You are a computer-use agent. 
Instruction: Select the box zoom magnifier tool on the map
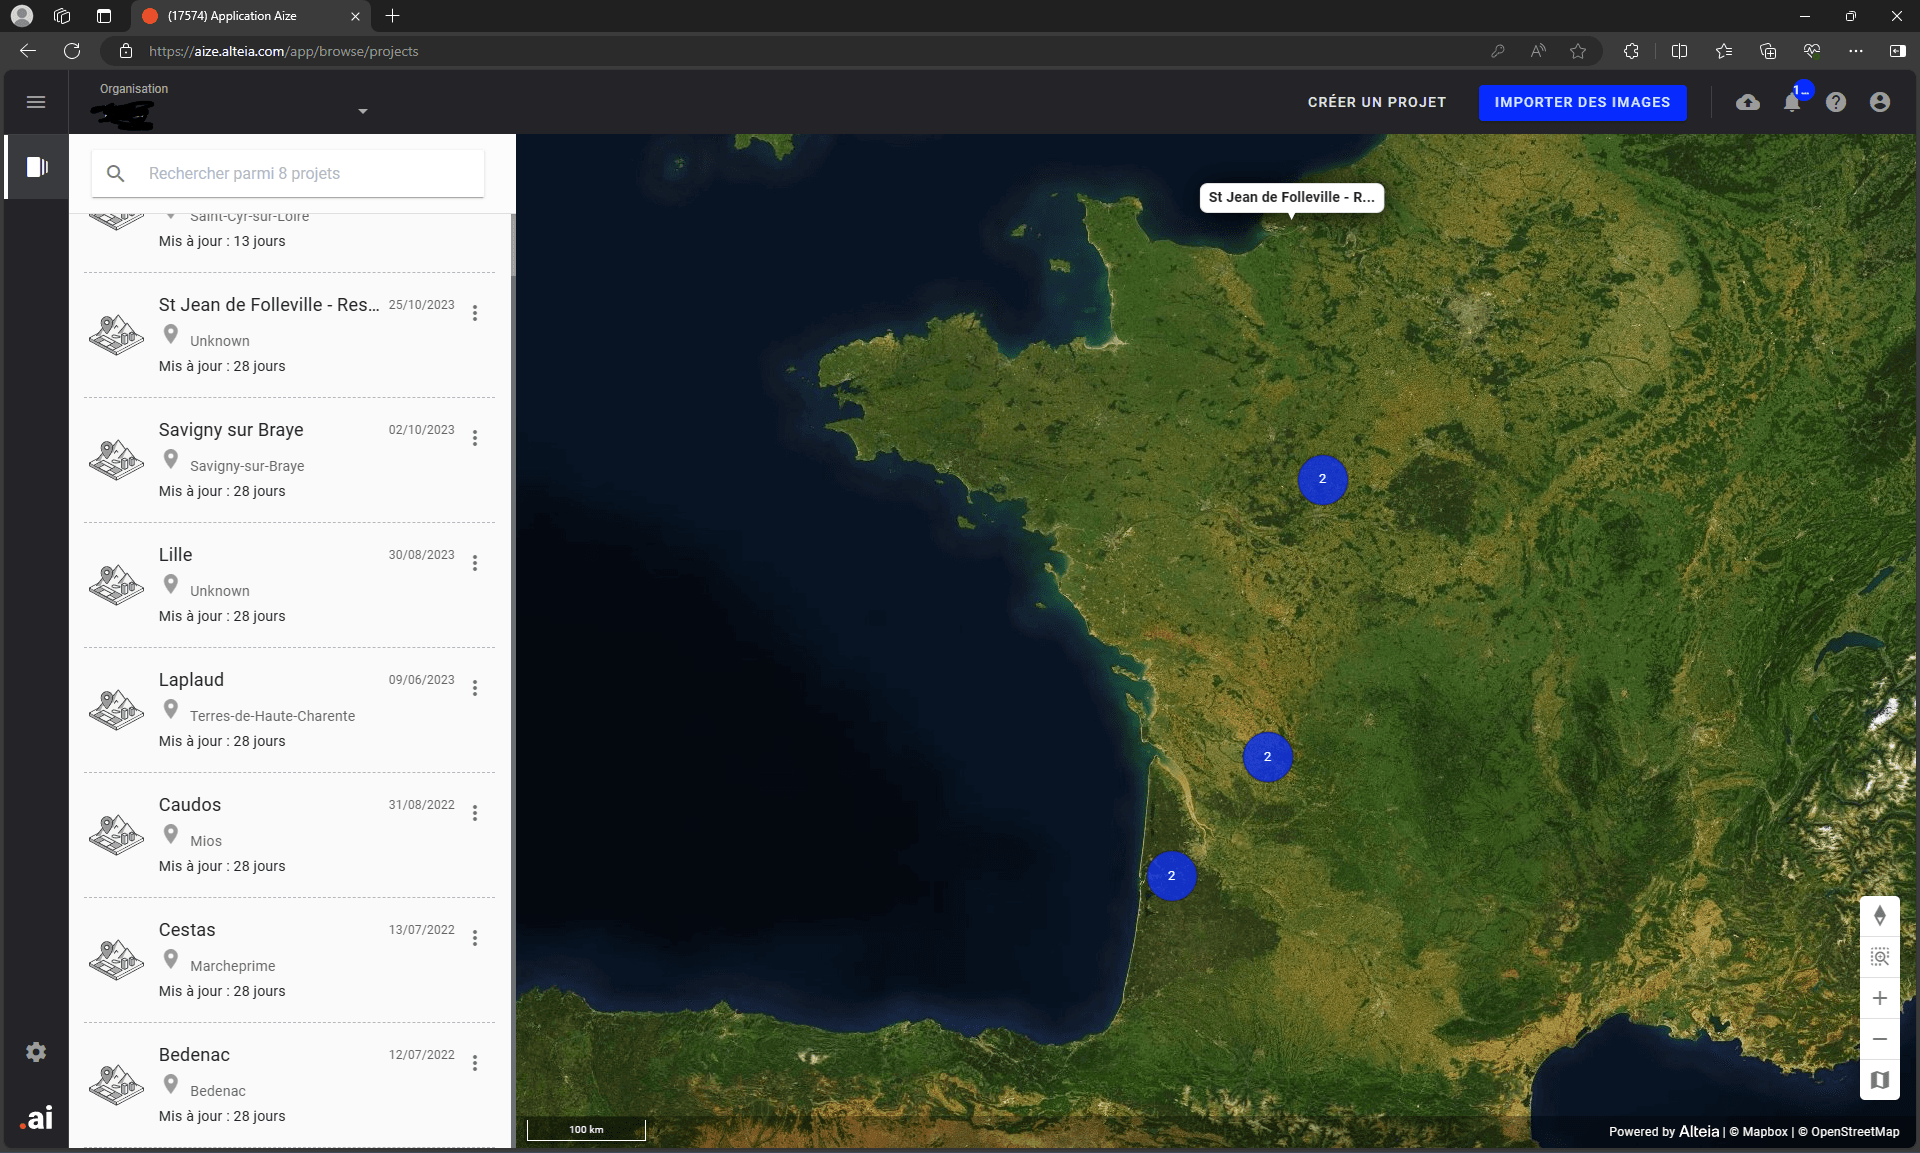click(x=1880, y=957)
